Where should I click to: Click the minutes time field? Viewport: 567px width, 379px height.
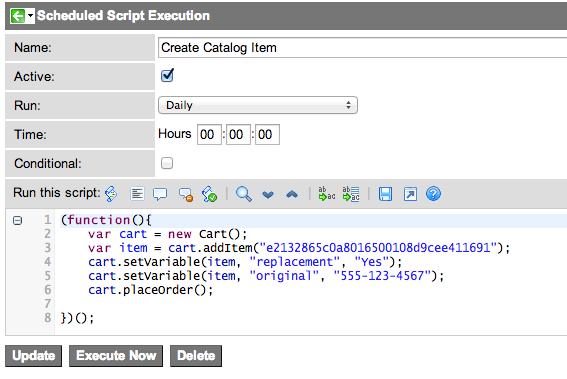coord(238,135)
